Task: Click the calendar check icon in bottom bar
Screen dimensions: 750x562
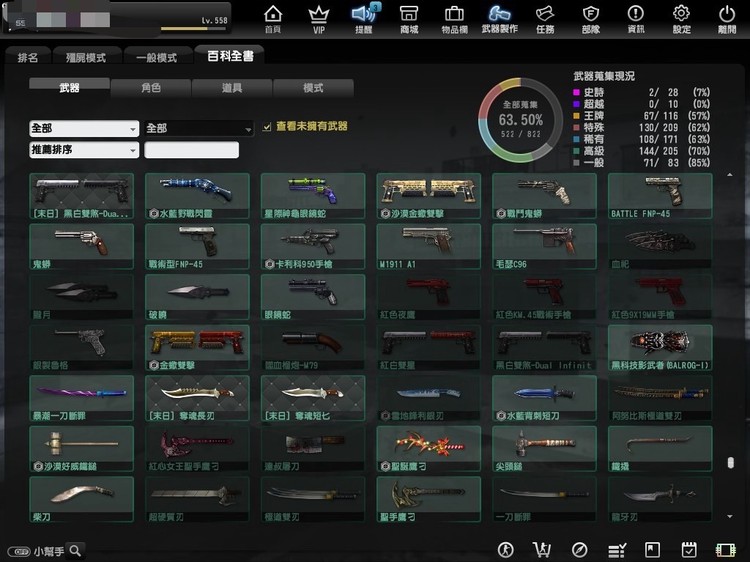Action: pyautogui.click(x=689, y=550)
